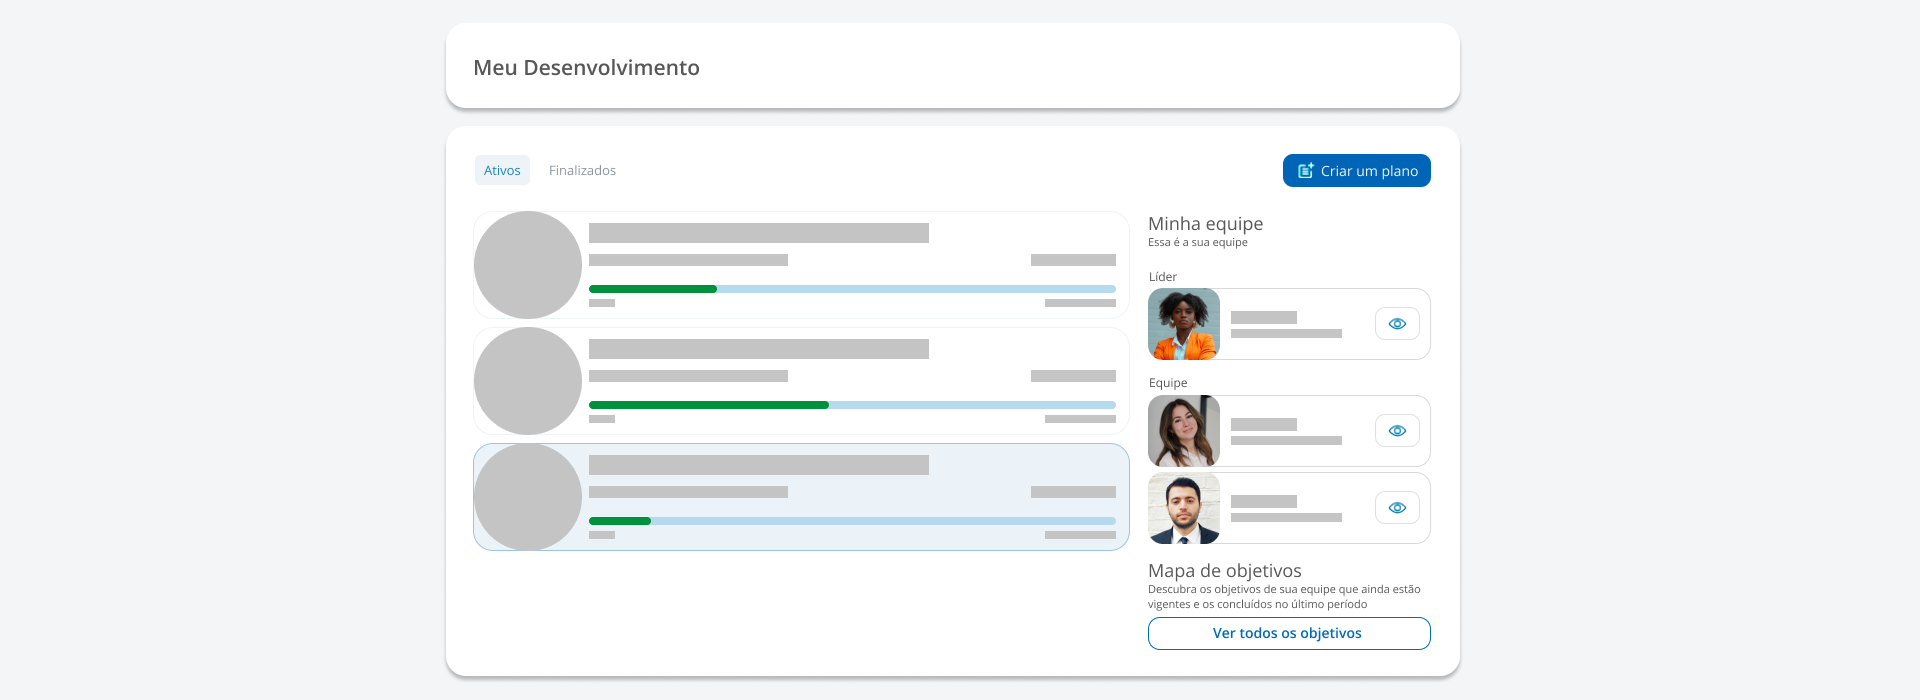Click the second plan's round avatar placeholder
Image resolution: width=1920 pixels, height=700 pixels.
point(528,381)
